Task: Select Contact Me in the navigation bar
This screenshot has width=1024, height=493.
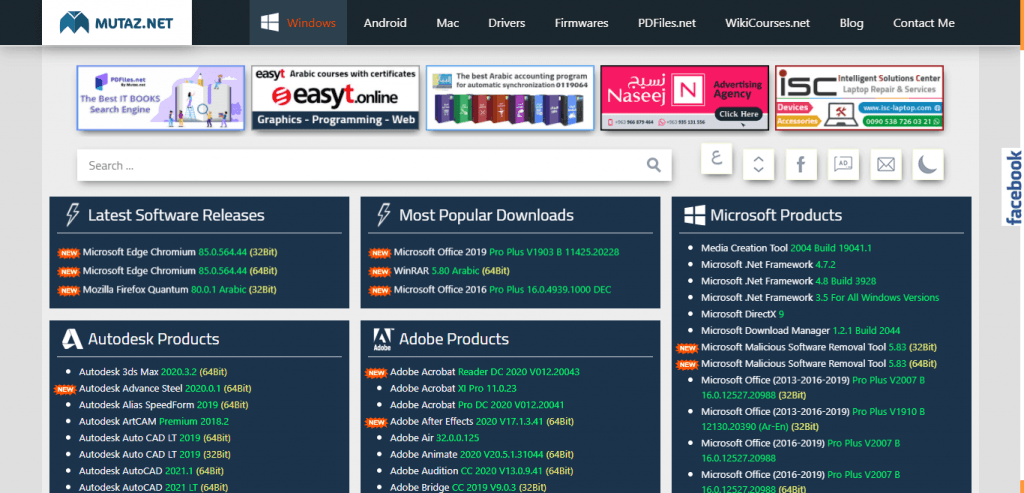Action: tap(923, 22)
